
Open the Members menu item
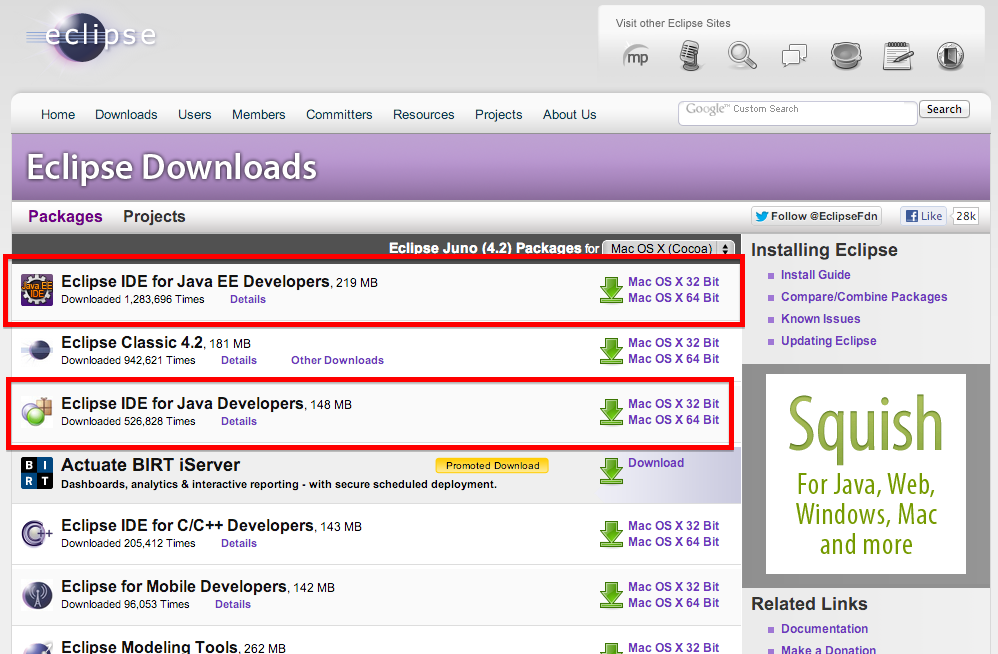point(258,115)
